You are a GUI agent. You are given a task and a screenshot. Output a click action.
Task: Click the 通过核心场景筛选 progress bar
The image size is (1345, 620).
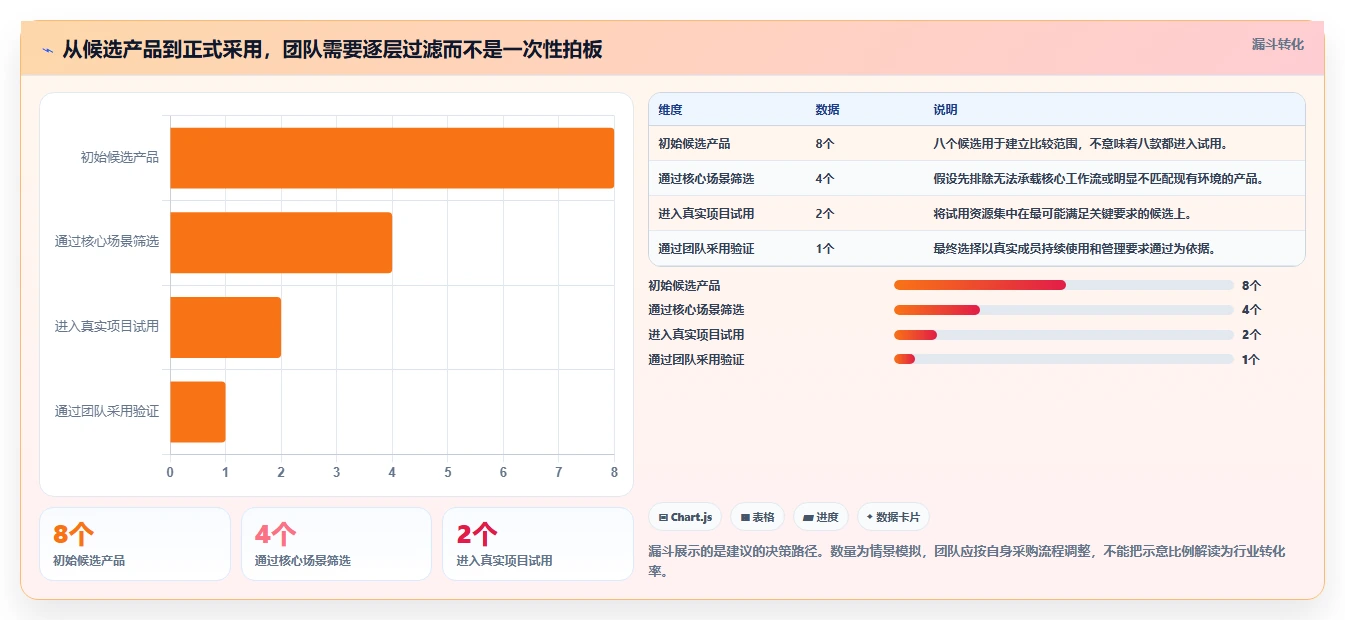[x=1064, y=310]
